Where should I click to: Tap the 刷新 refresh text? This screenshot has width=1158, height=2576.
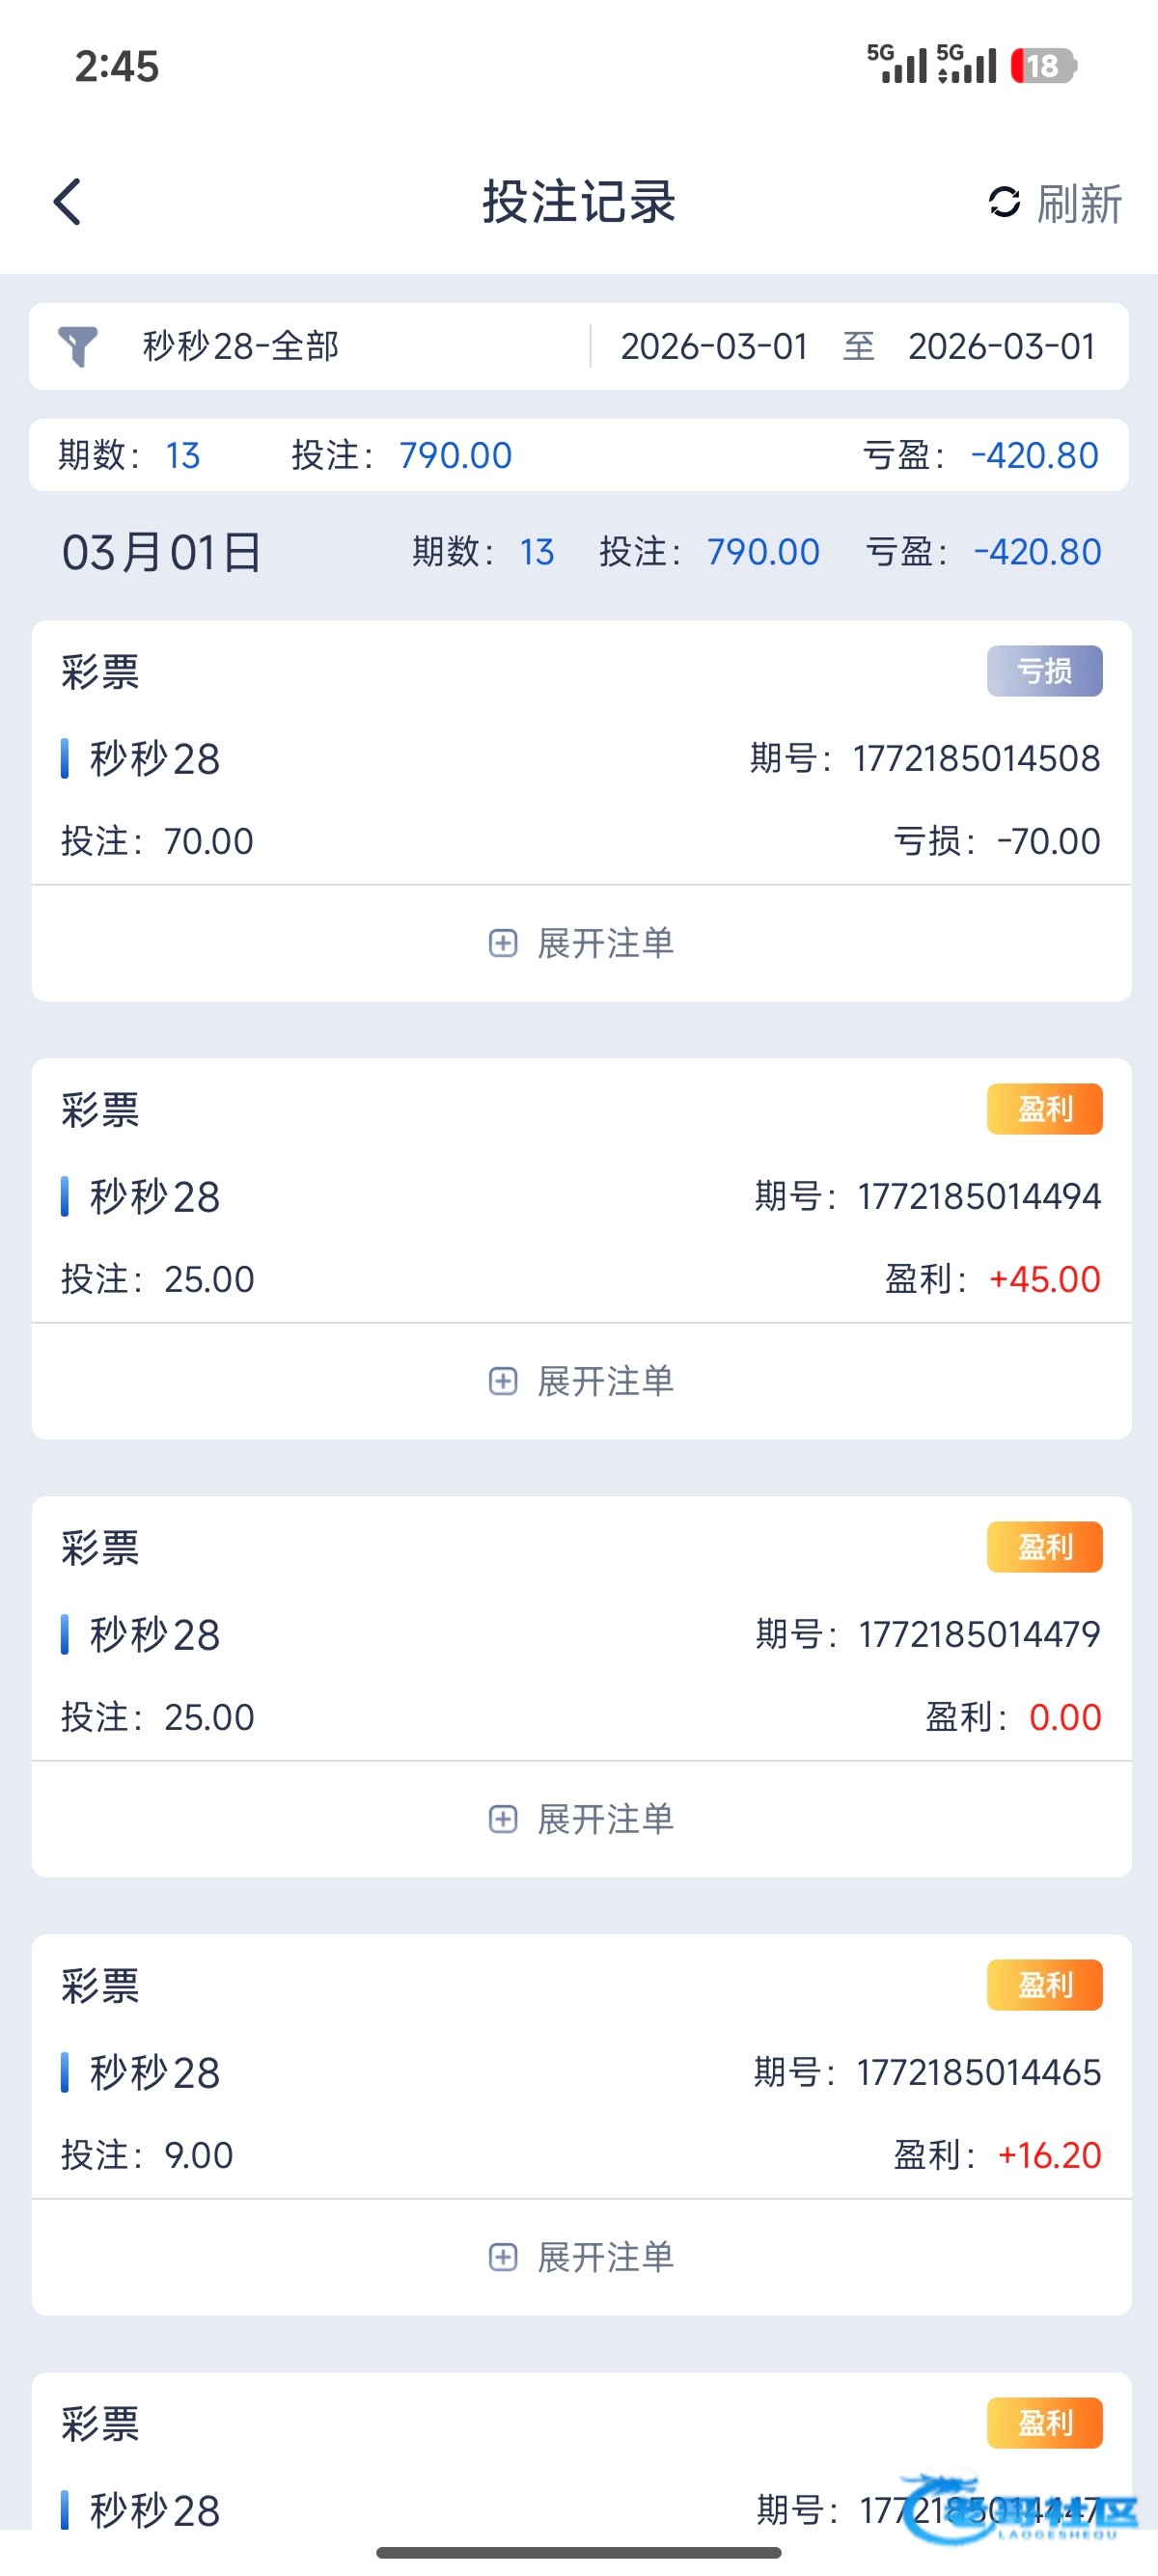tap(1079, 204)
